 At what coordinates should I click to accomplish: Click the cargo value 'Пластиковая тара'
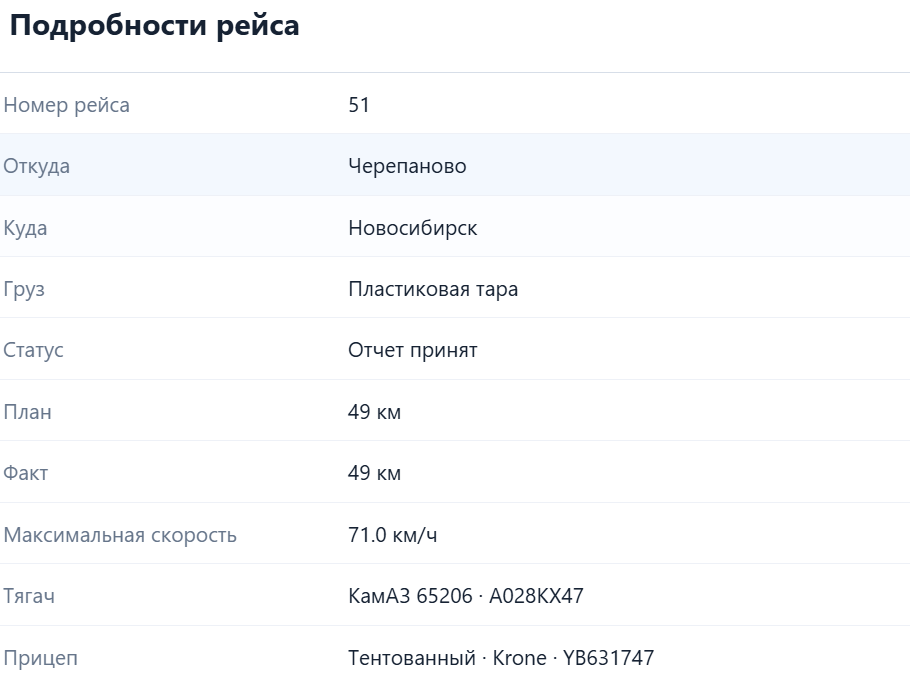pos(433,289)
